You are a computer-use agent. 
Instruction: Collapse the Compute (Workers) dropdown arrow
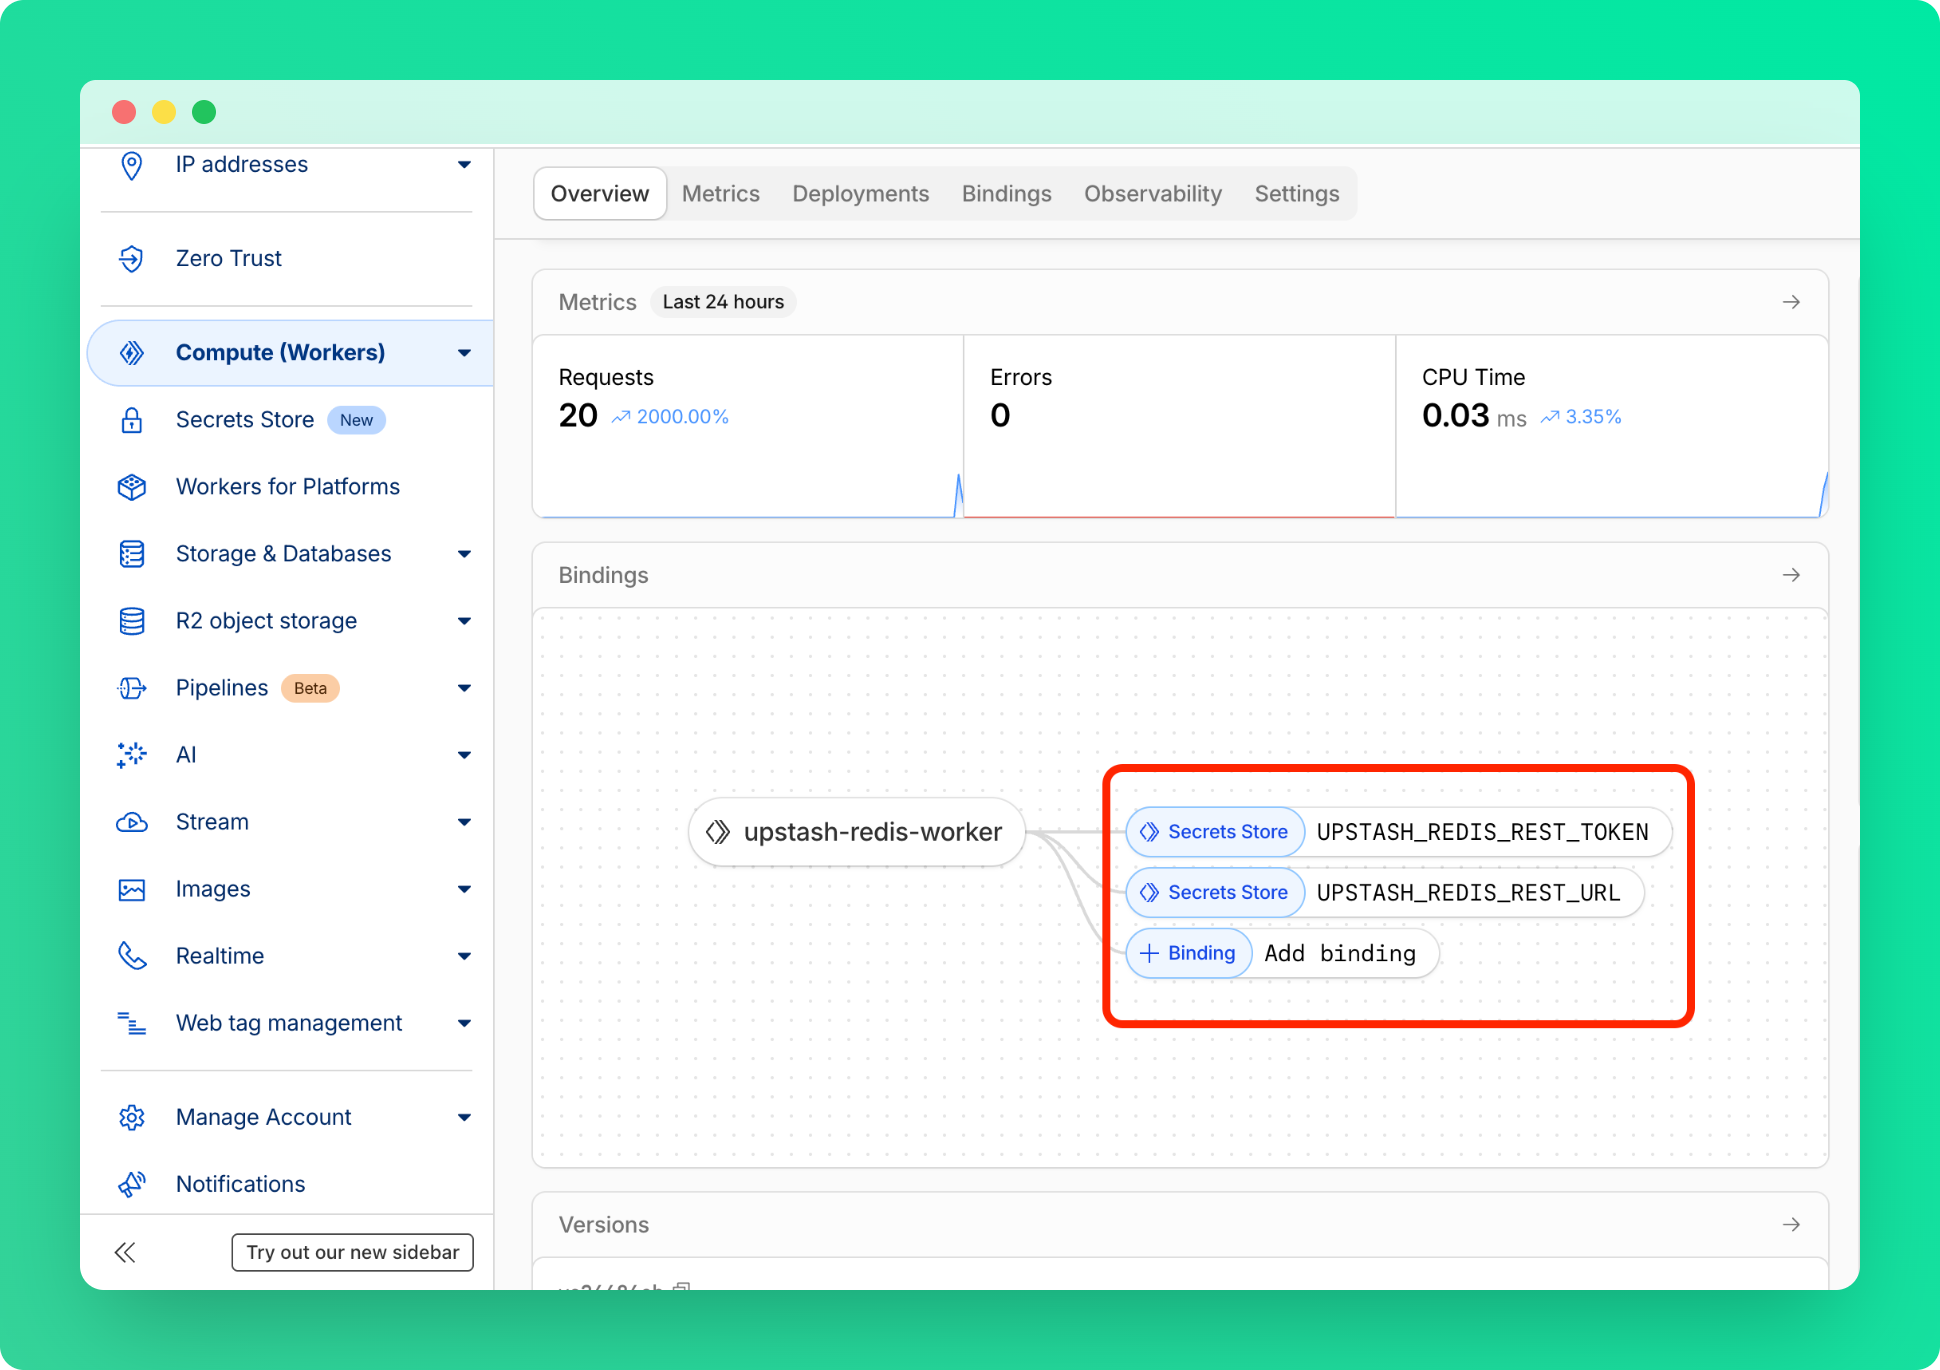(x=464, y=353)
